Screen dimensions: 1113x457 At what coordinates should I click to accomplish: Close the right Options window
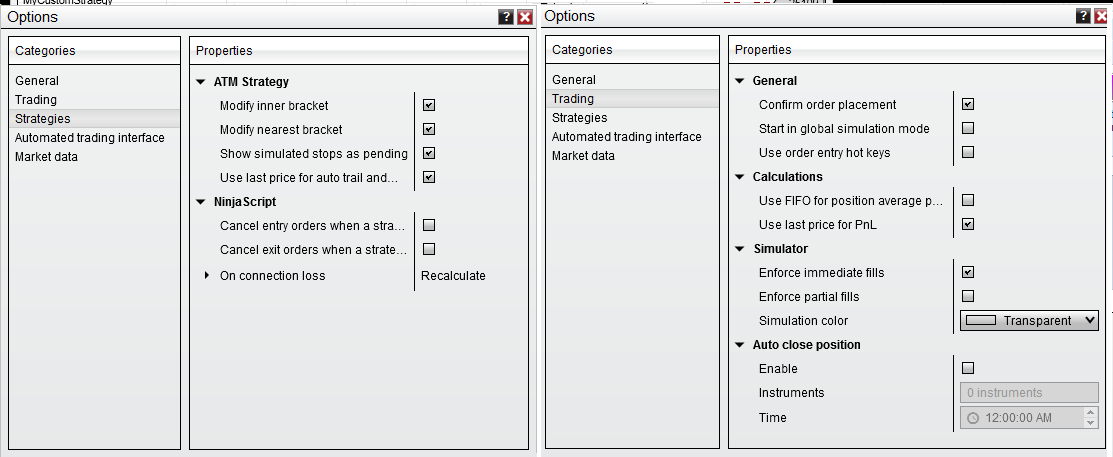point(1102,16)
